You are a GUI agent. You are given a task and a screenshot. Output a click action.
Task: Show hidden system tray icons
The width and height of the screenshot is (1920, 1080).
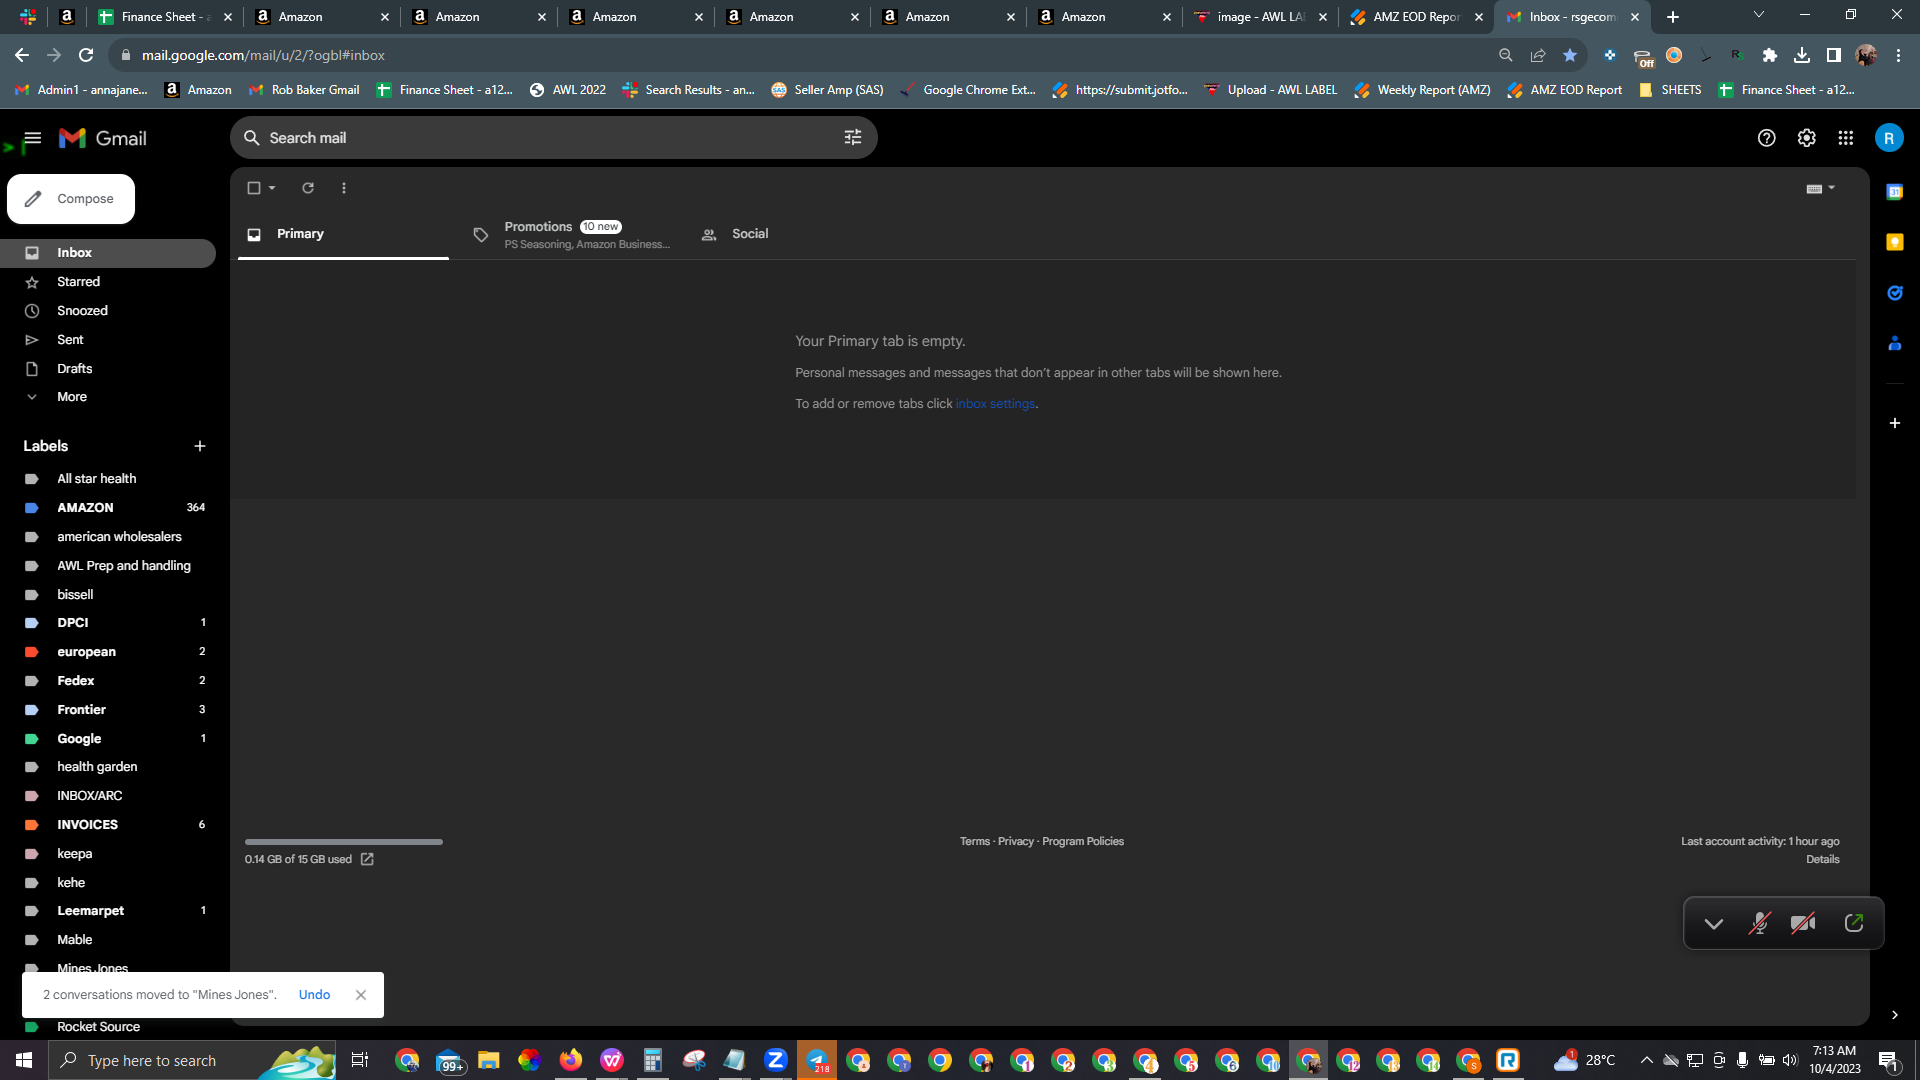[1646, 1060]
